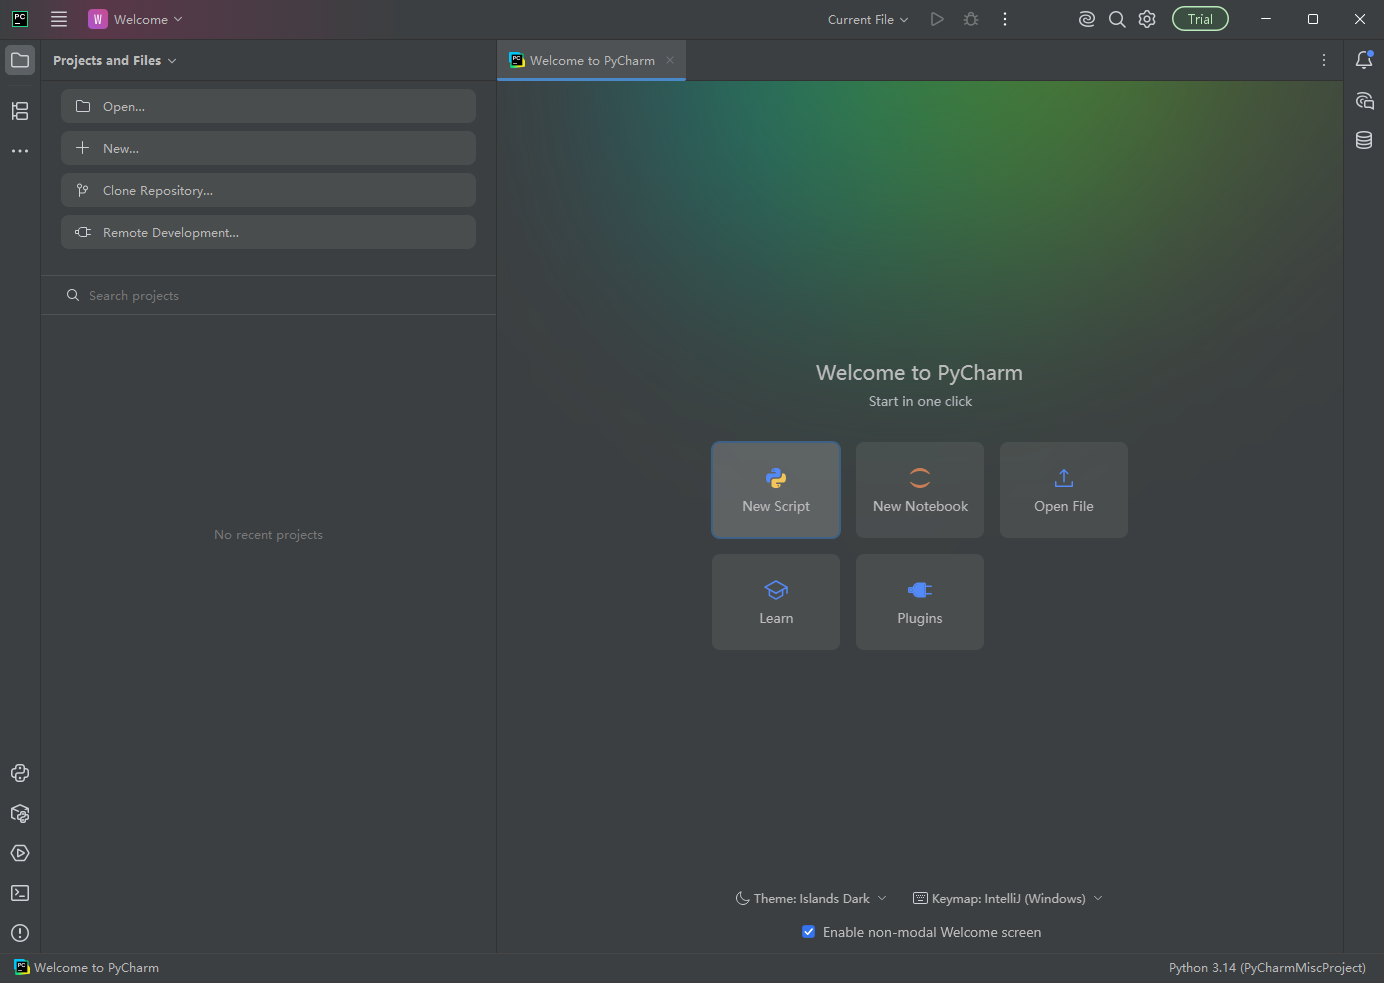Screen dimensions: 1384x983
Task: Click the purple W project icon
Action: [98, 19]
